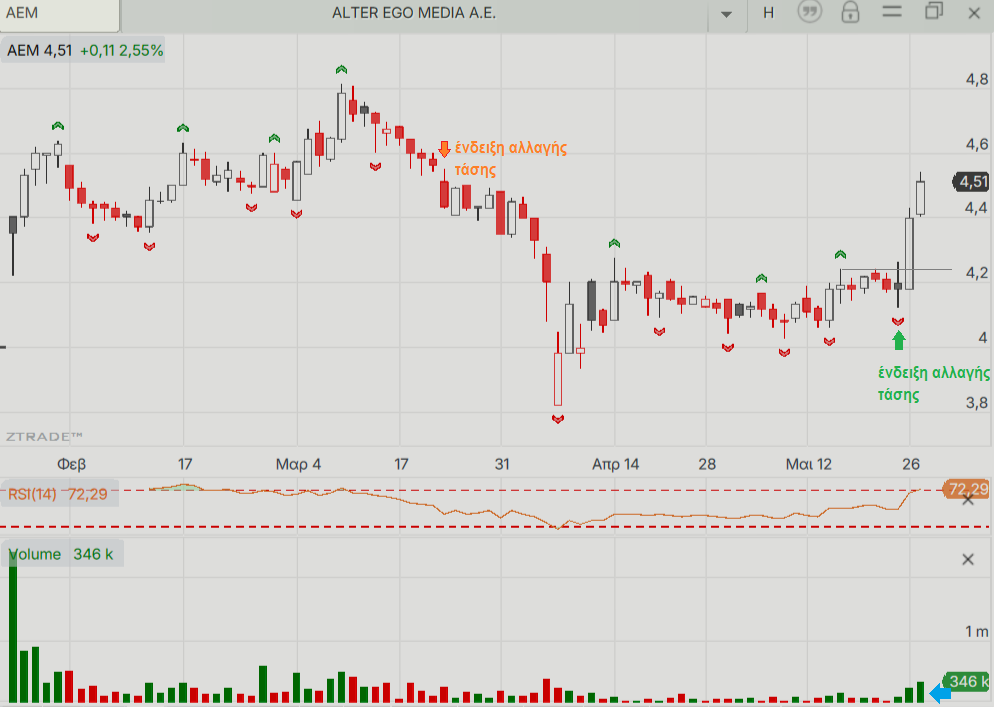Click the AEM 4,51 price legend

(40, 51)
